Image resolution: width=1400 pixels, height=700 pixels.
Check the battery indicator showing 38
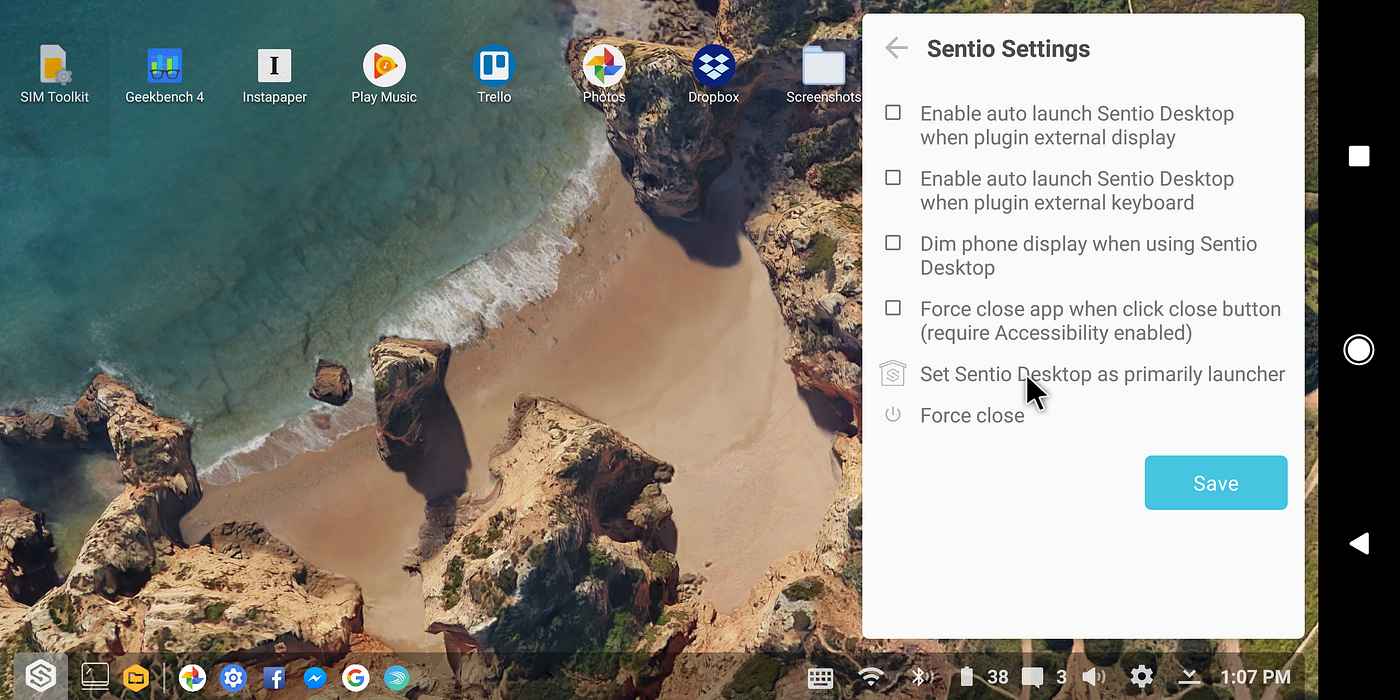[984, 678]
